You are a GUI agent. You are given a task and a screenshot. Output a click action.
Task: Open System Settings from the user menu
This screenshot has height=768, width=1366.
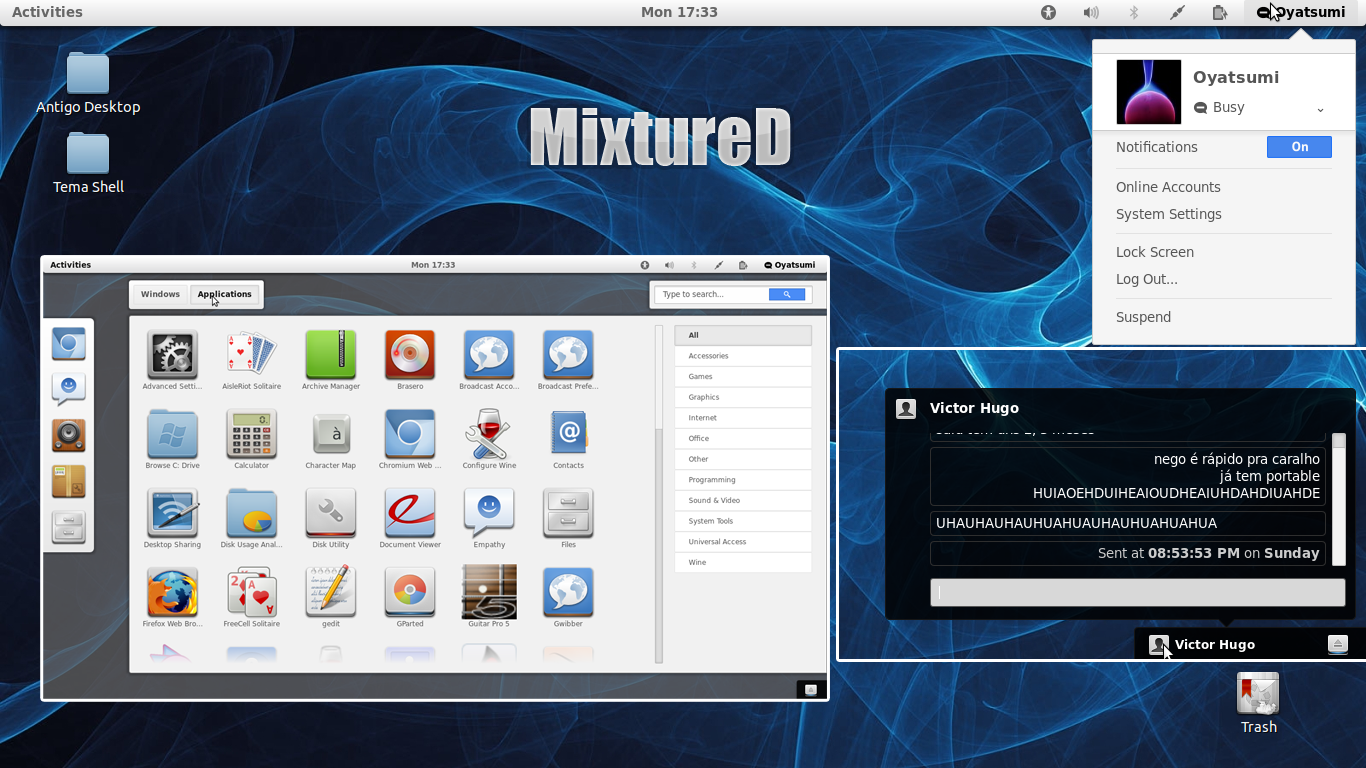pyautogui.click(x=1168, y=214)
